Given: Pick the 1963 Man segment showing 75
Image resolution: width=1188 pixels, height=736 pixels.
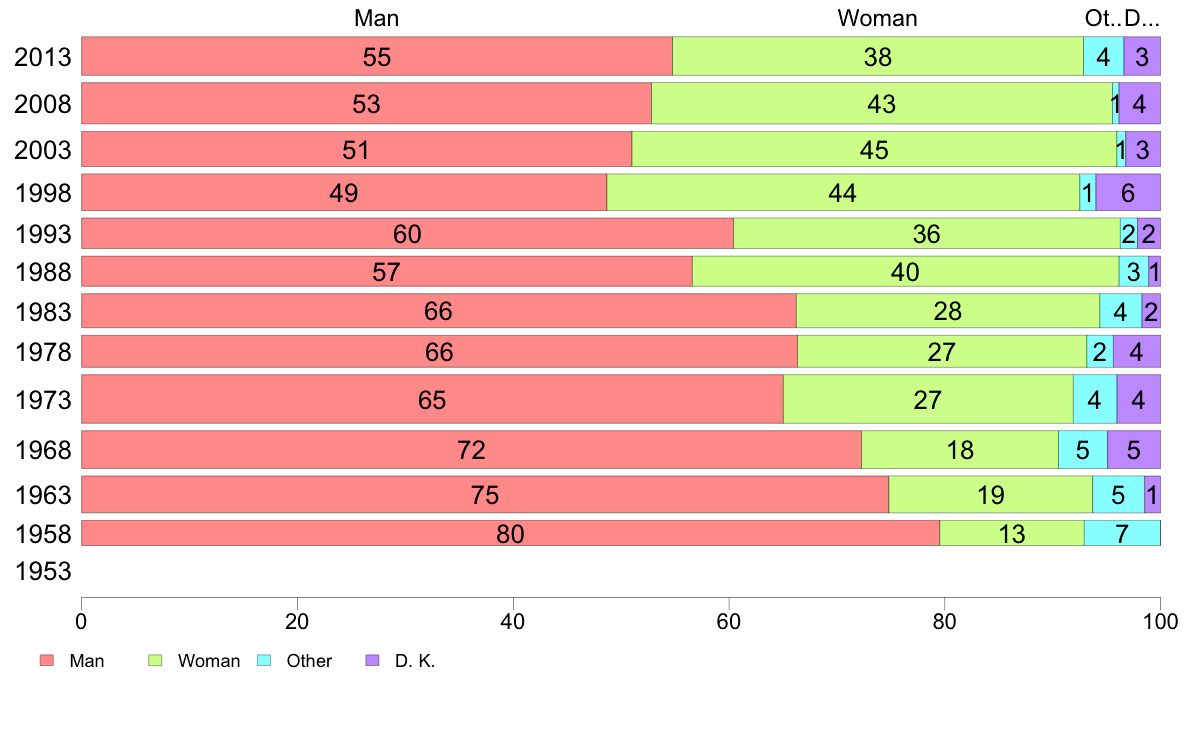Looking at the screenshot, I should pyautogui.click(x=485, y=495).
